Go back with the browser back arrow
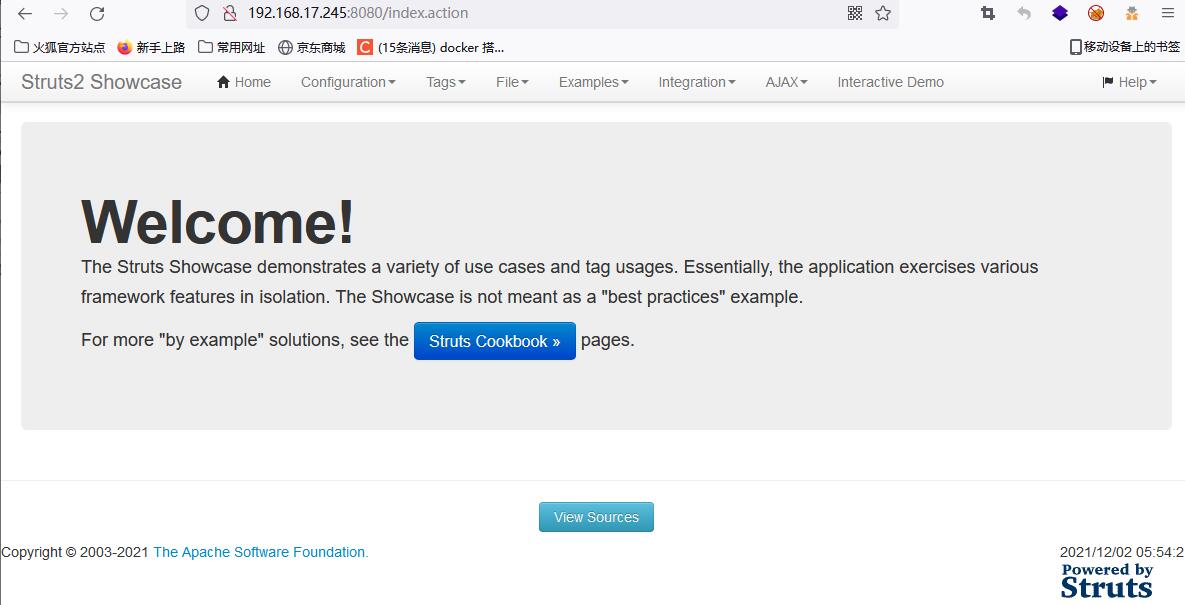 (x=25, y=14)
